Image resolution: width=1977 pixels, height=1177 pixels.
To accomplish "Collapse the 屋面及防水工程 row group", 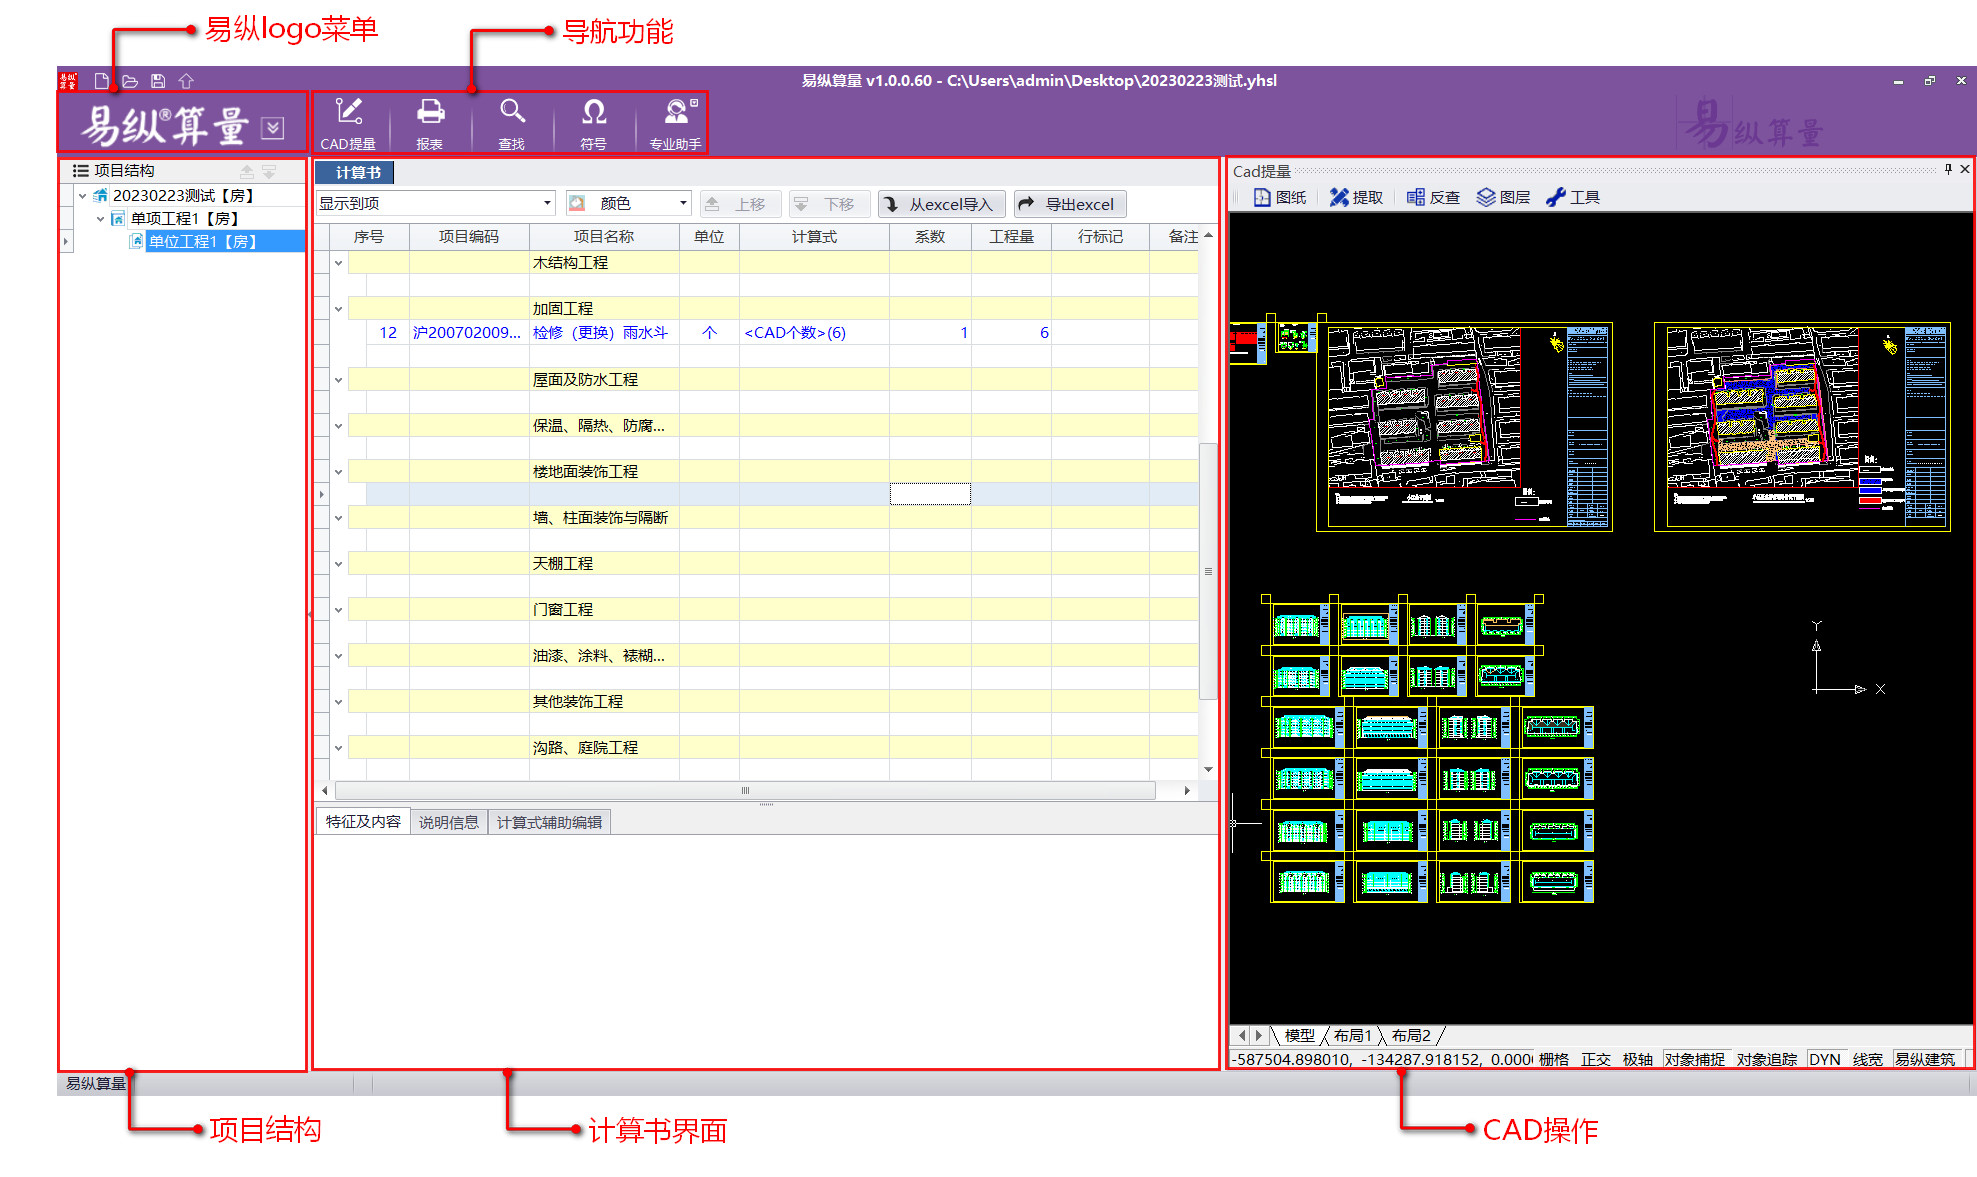I will tap(338, 380).
